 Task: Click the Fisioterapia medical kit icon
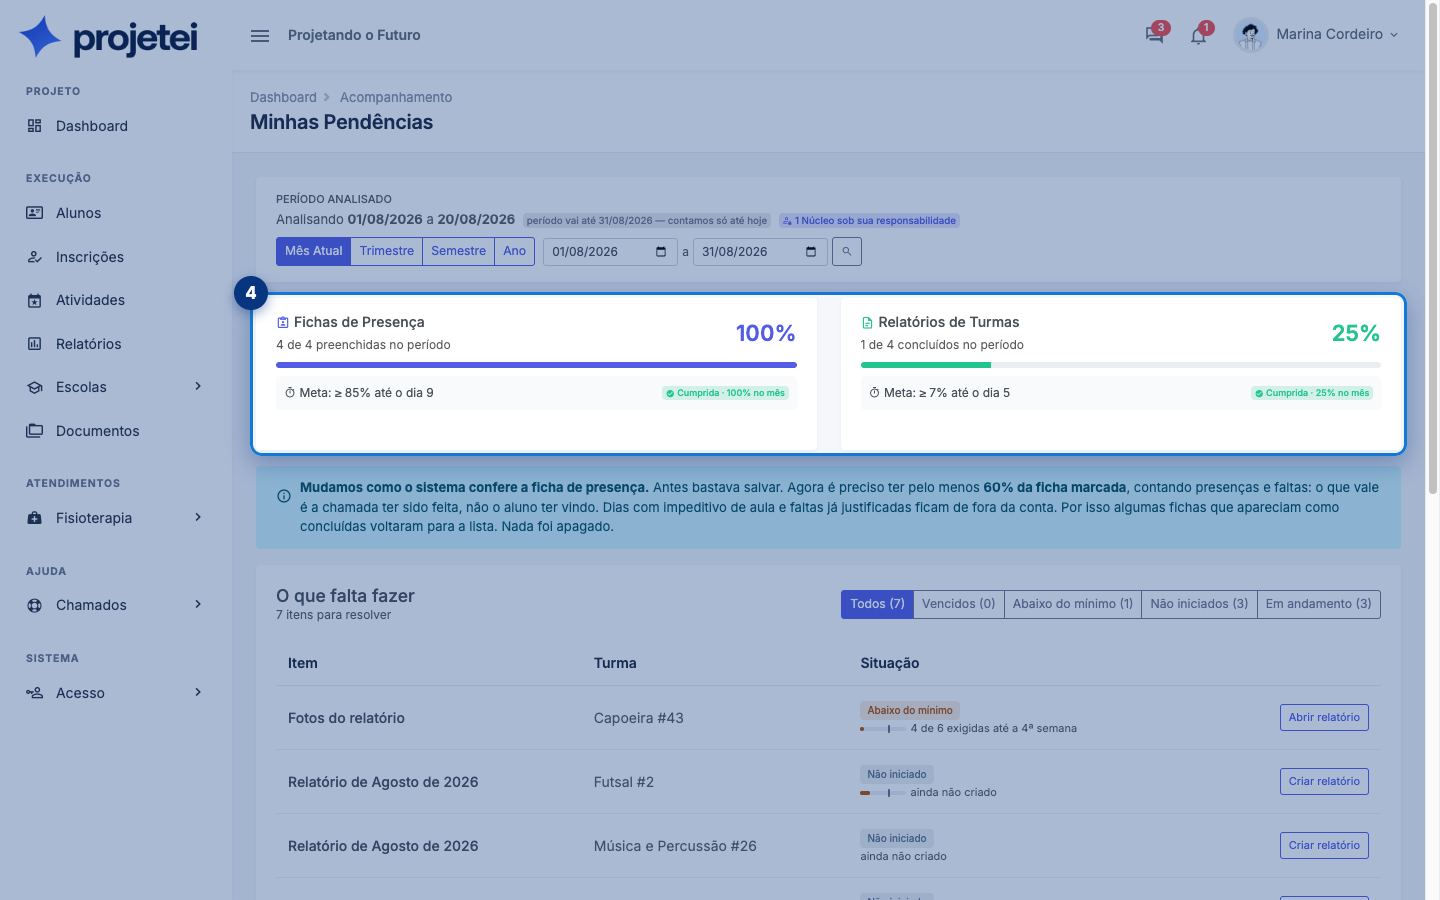click(35, 518)
